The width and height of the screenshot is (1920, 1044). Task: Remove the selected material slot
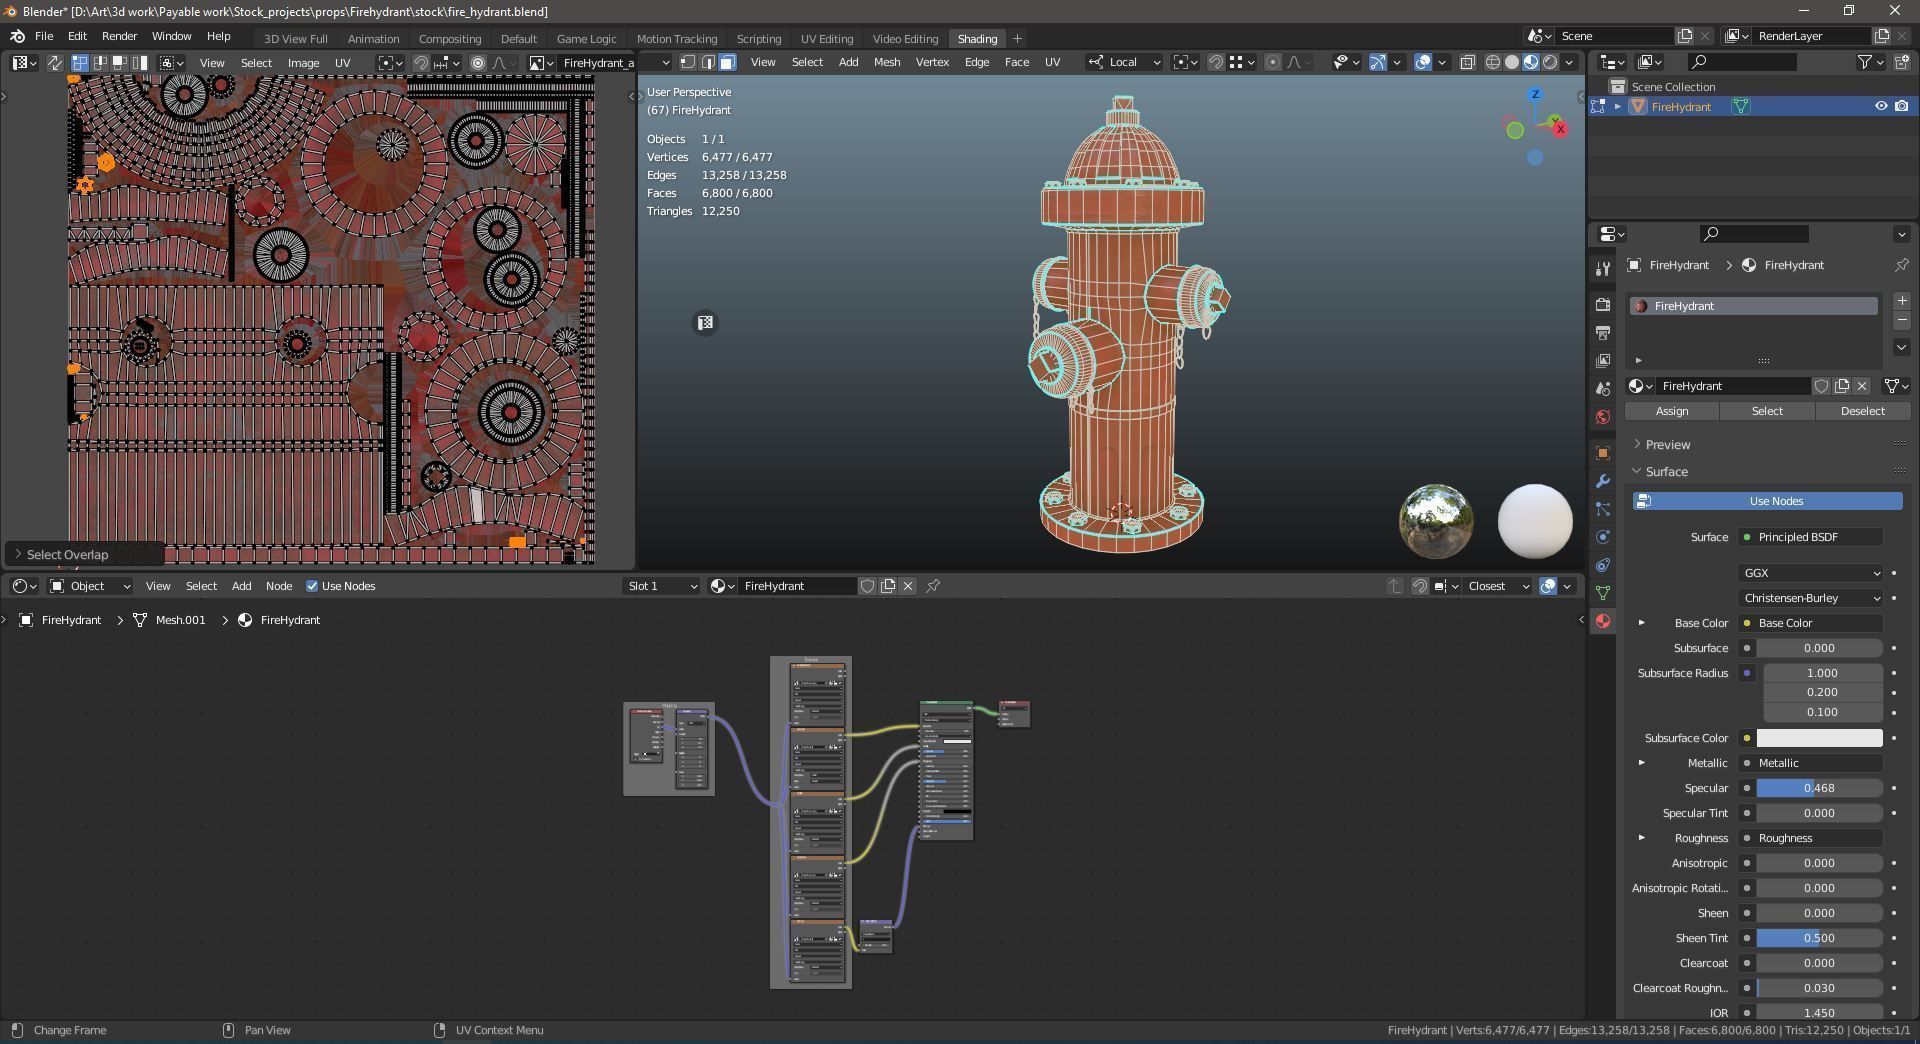1901,320
